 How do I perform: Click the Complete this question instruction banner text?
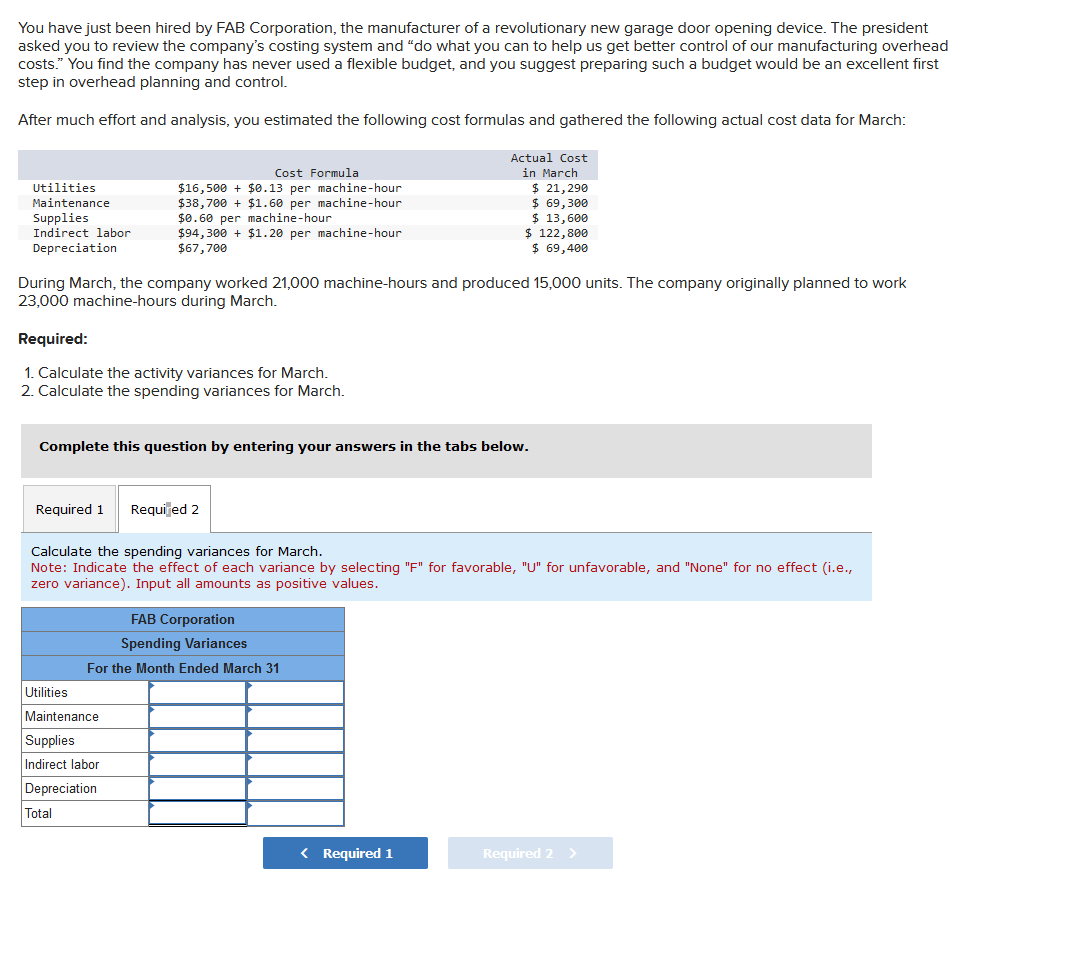coord(284,446)
